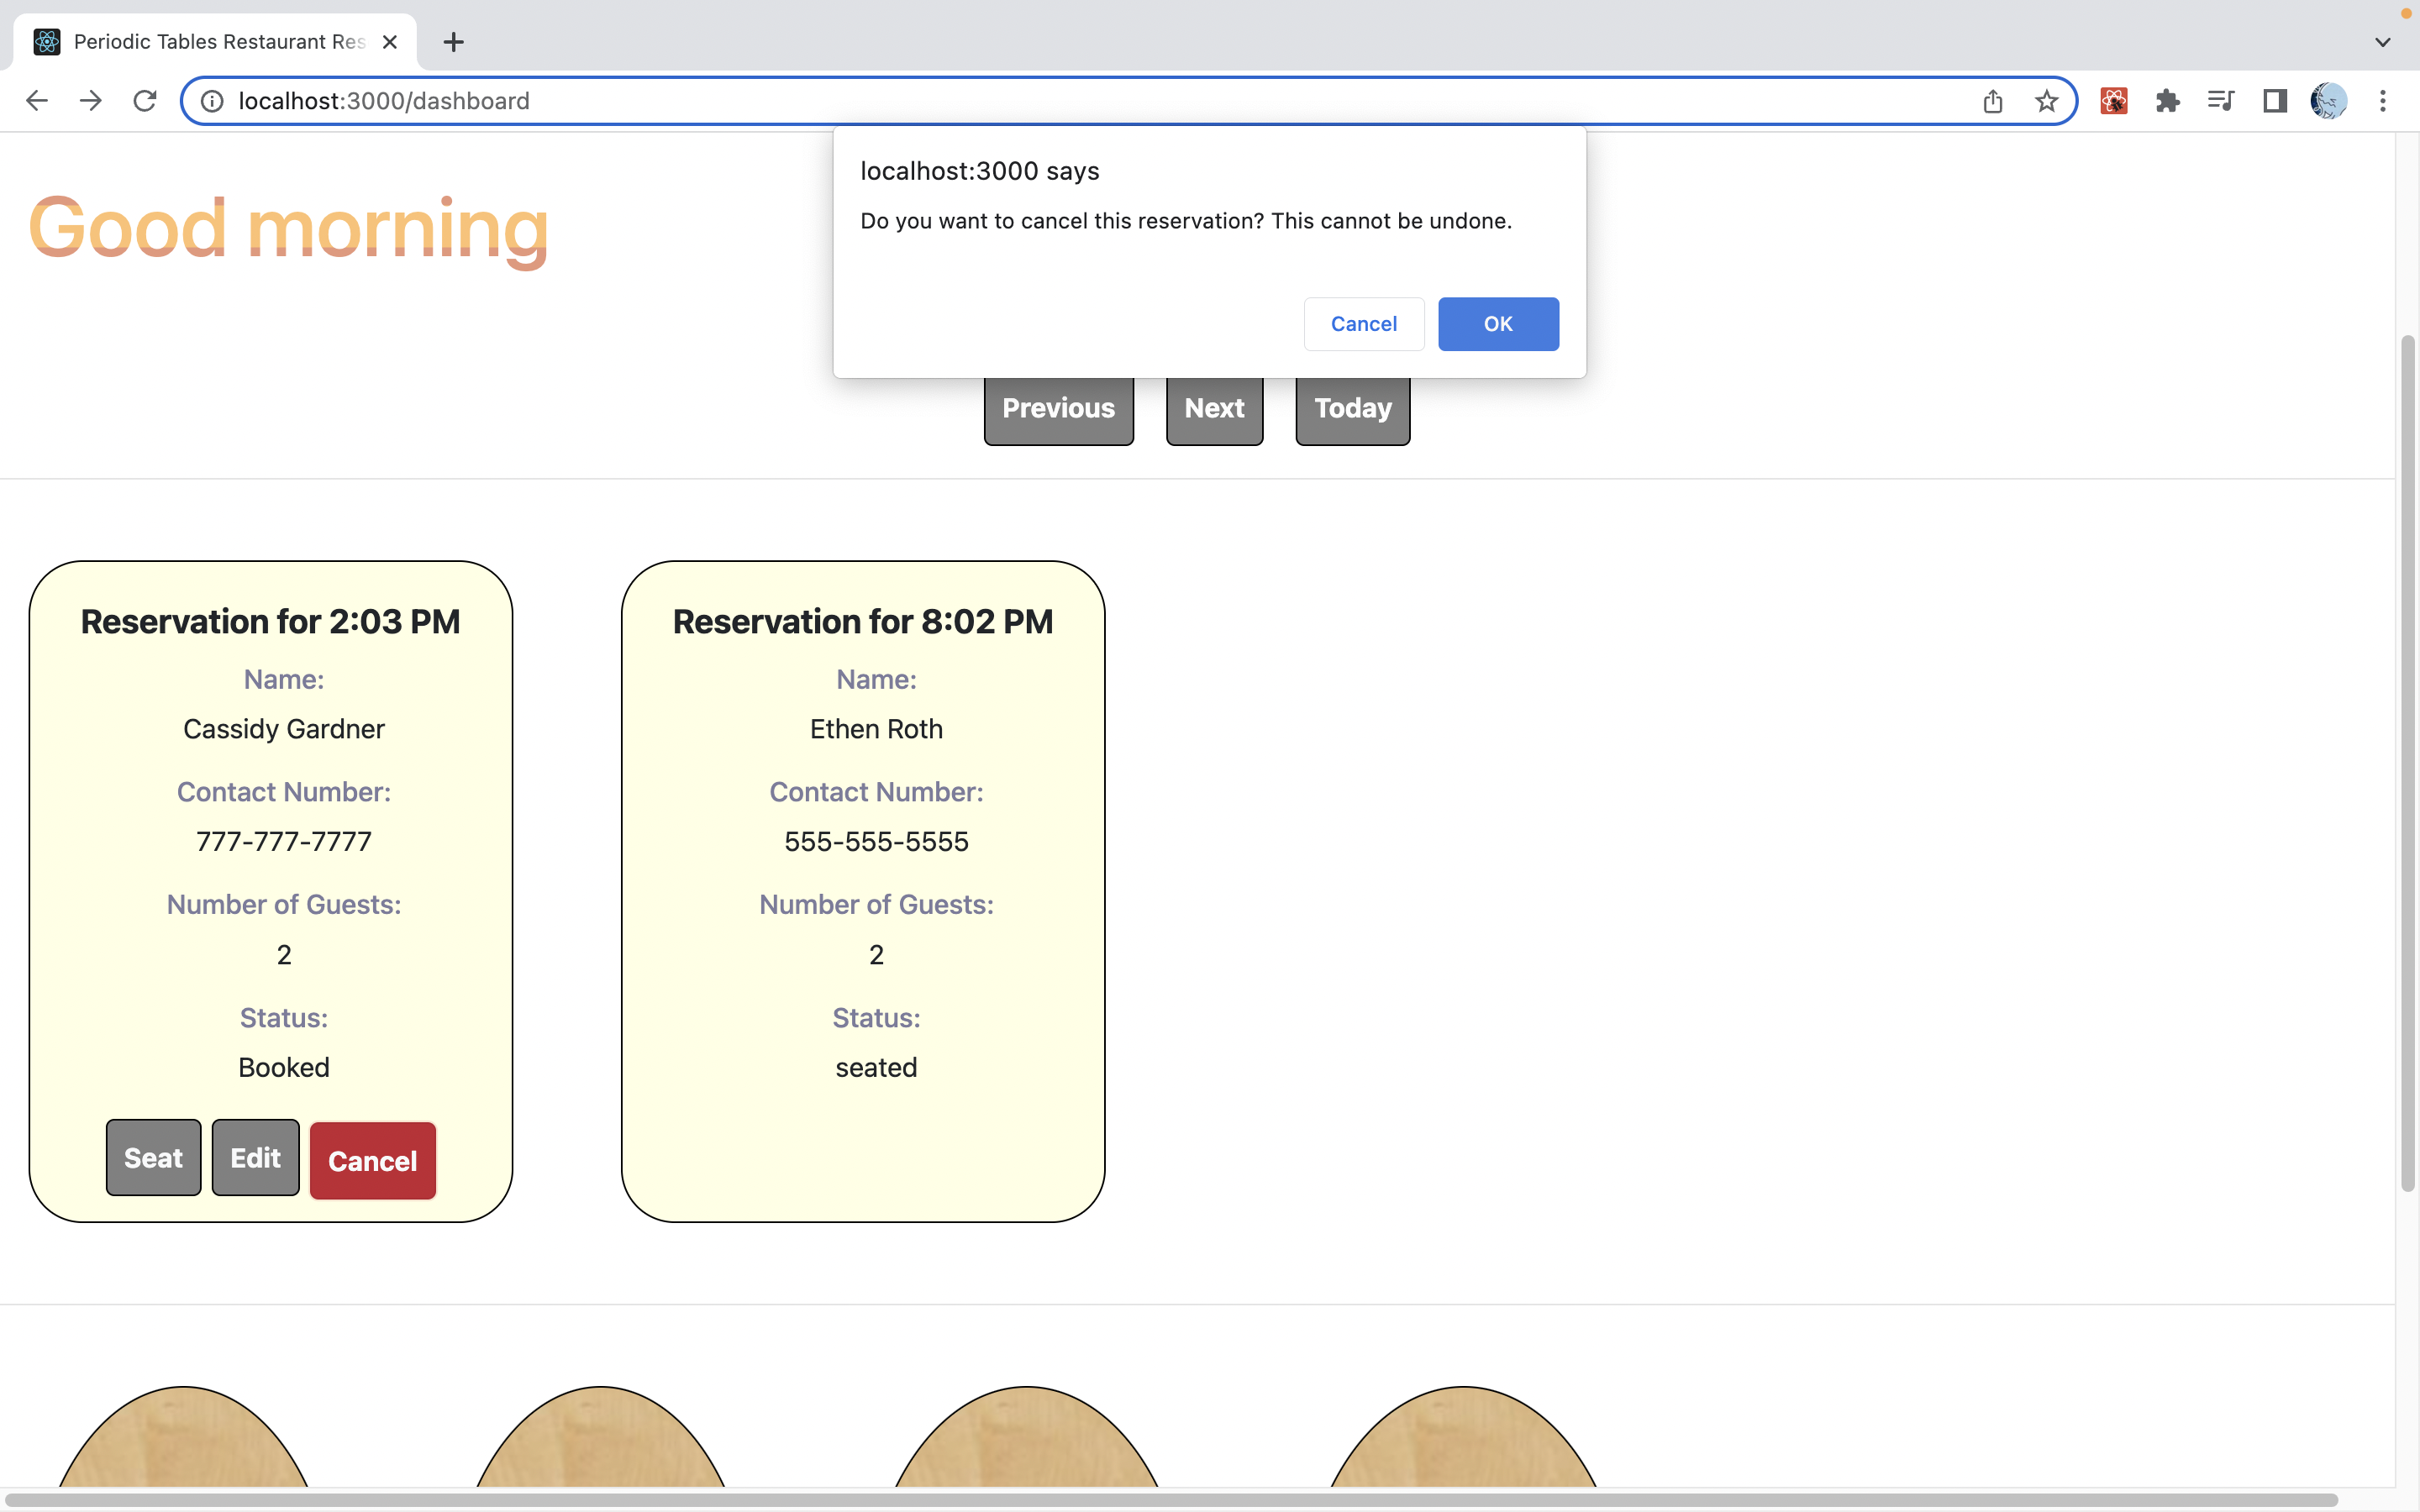2420x1512 pixels.
Task: View site information for localhost:3000
Action: click(211, 100)
